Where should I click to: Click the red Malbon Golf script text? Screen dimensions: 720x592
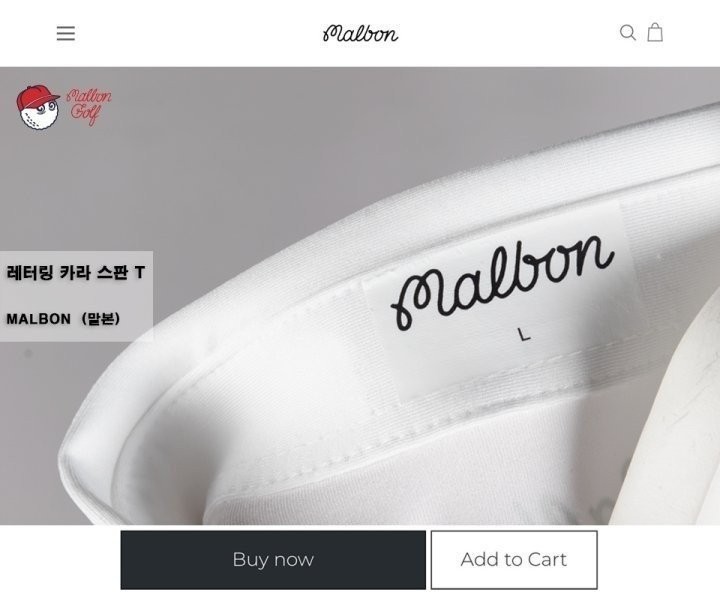click(x=89, y=107)
